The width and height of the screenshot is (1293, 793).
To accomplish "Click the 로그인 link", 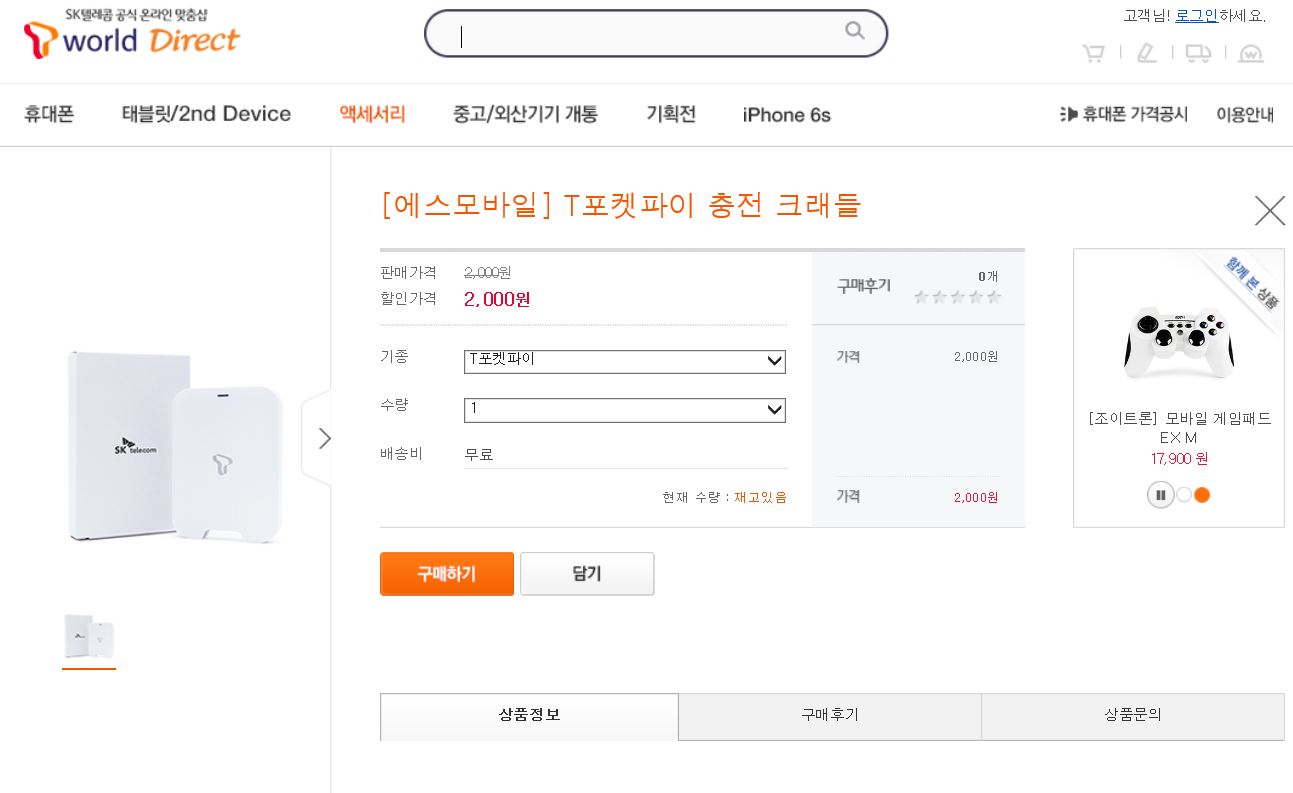I will tap(1195, 16).
